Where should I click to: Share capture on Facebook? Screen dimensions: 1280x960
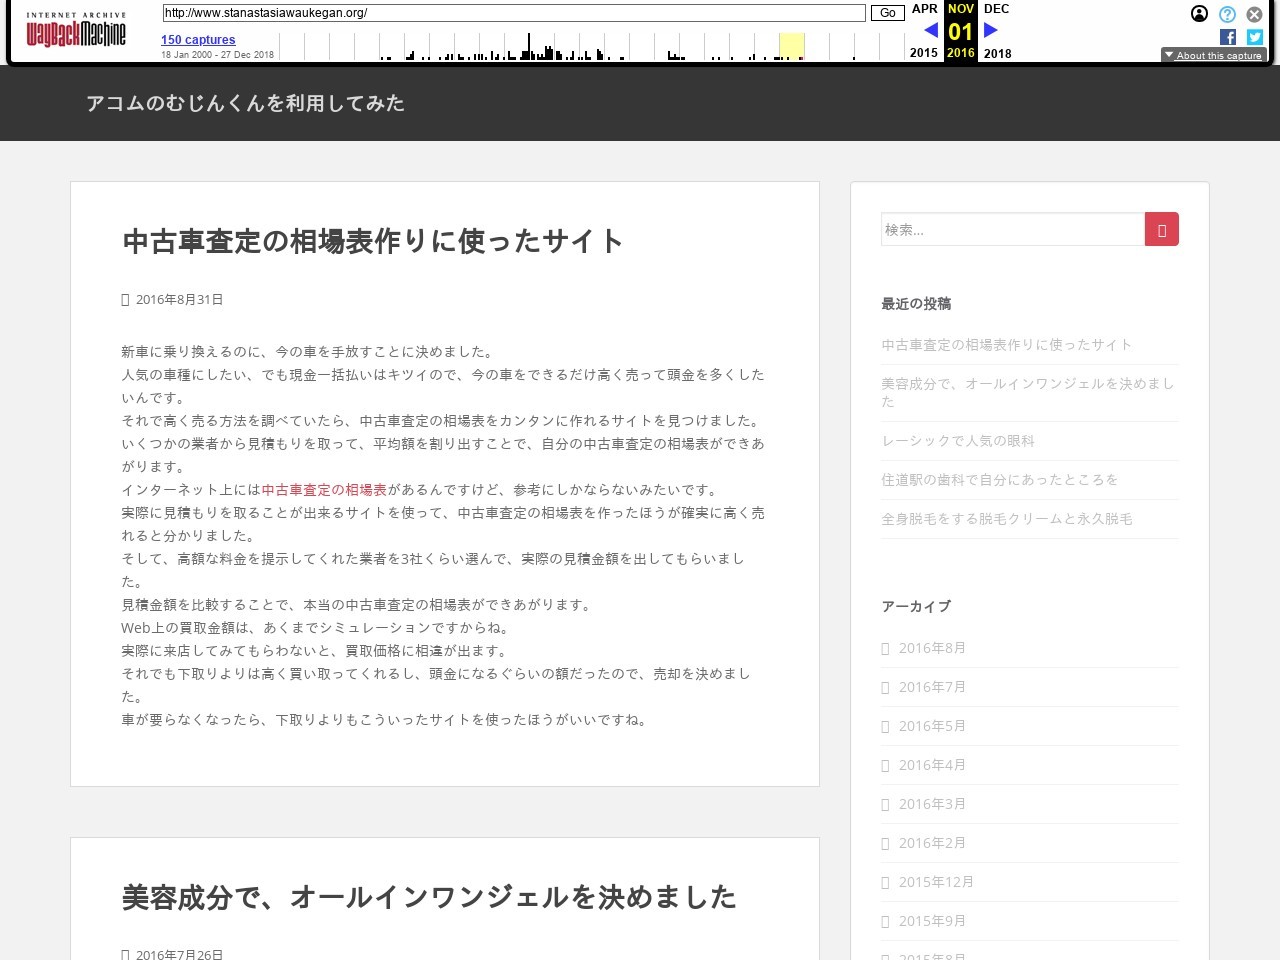[1228, 37]
